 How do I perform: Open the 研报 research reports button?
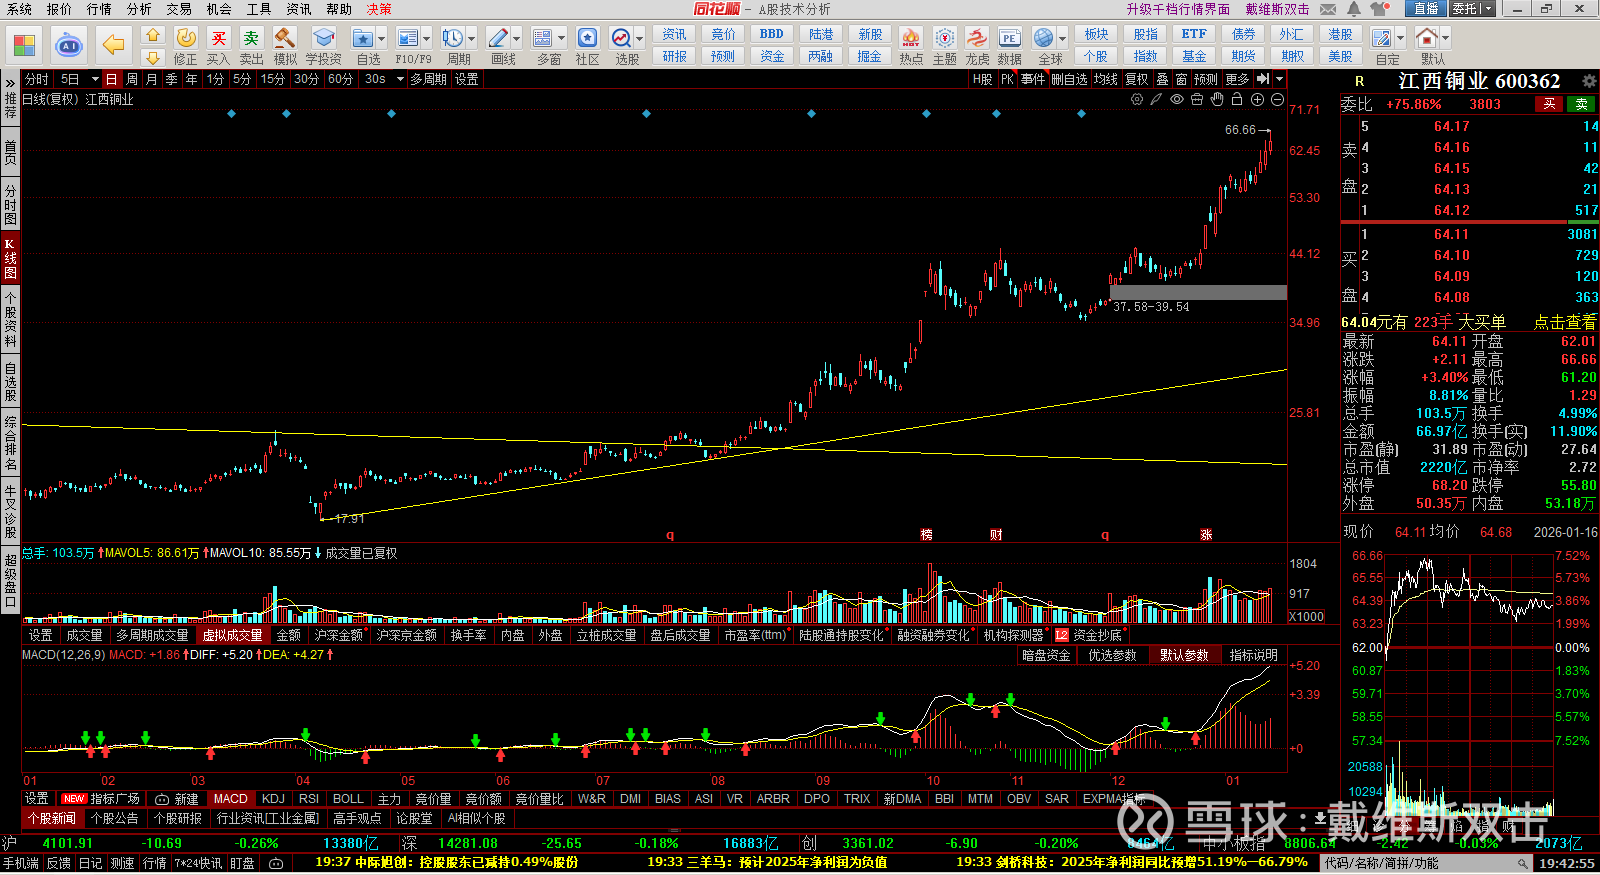(x=675, y=56)
